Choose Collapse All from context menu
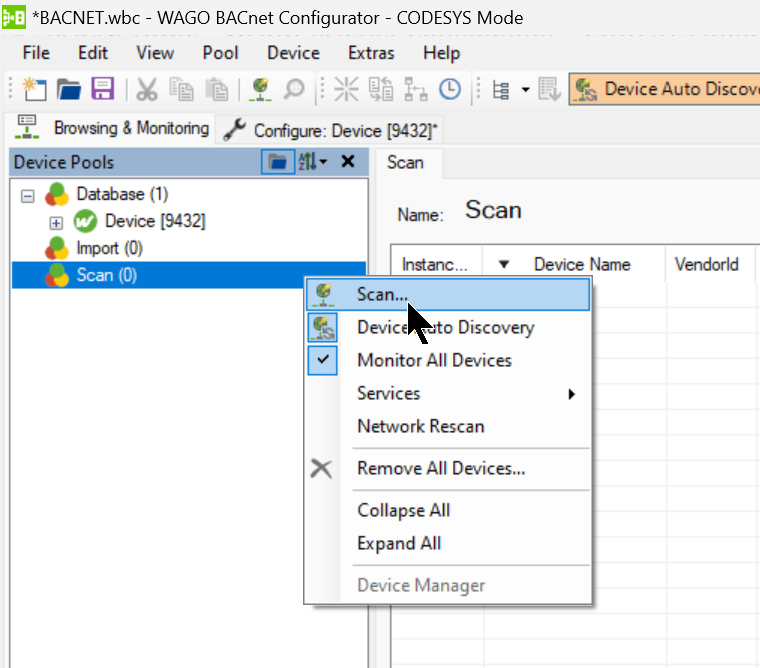The image size is (760, 668). 448,510
